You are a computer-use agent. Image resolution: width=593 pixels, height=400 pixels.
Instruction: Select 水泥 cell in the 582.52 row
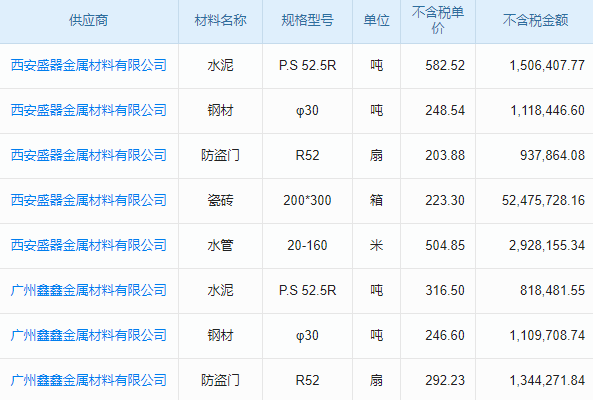pos(220,65)
